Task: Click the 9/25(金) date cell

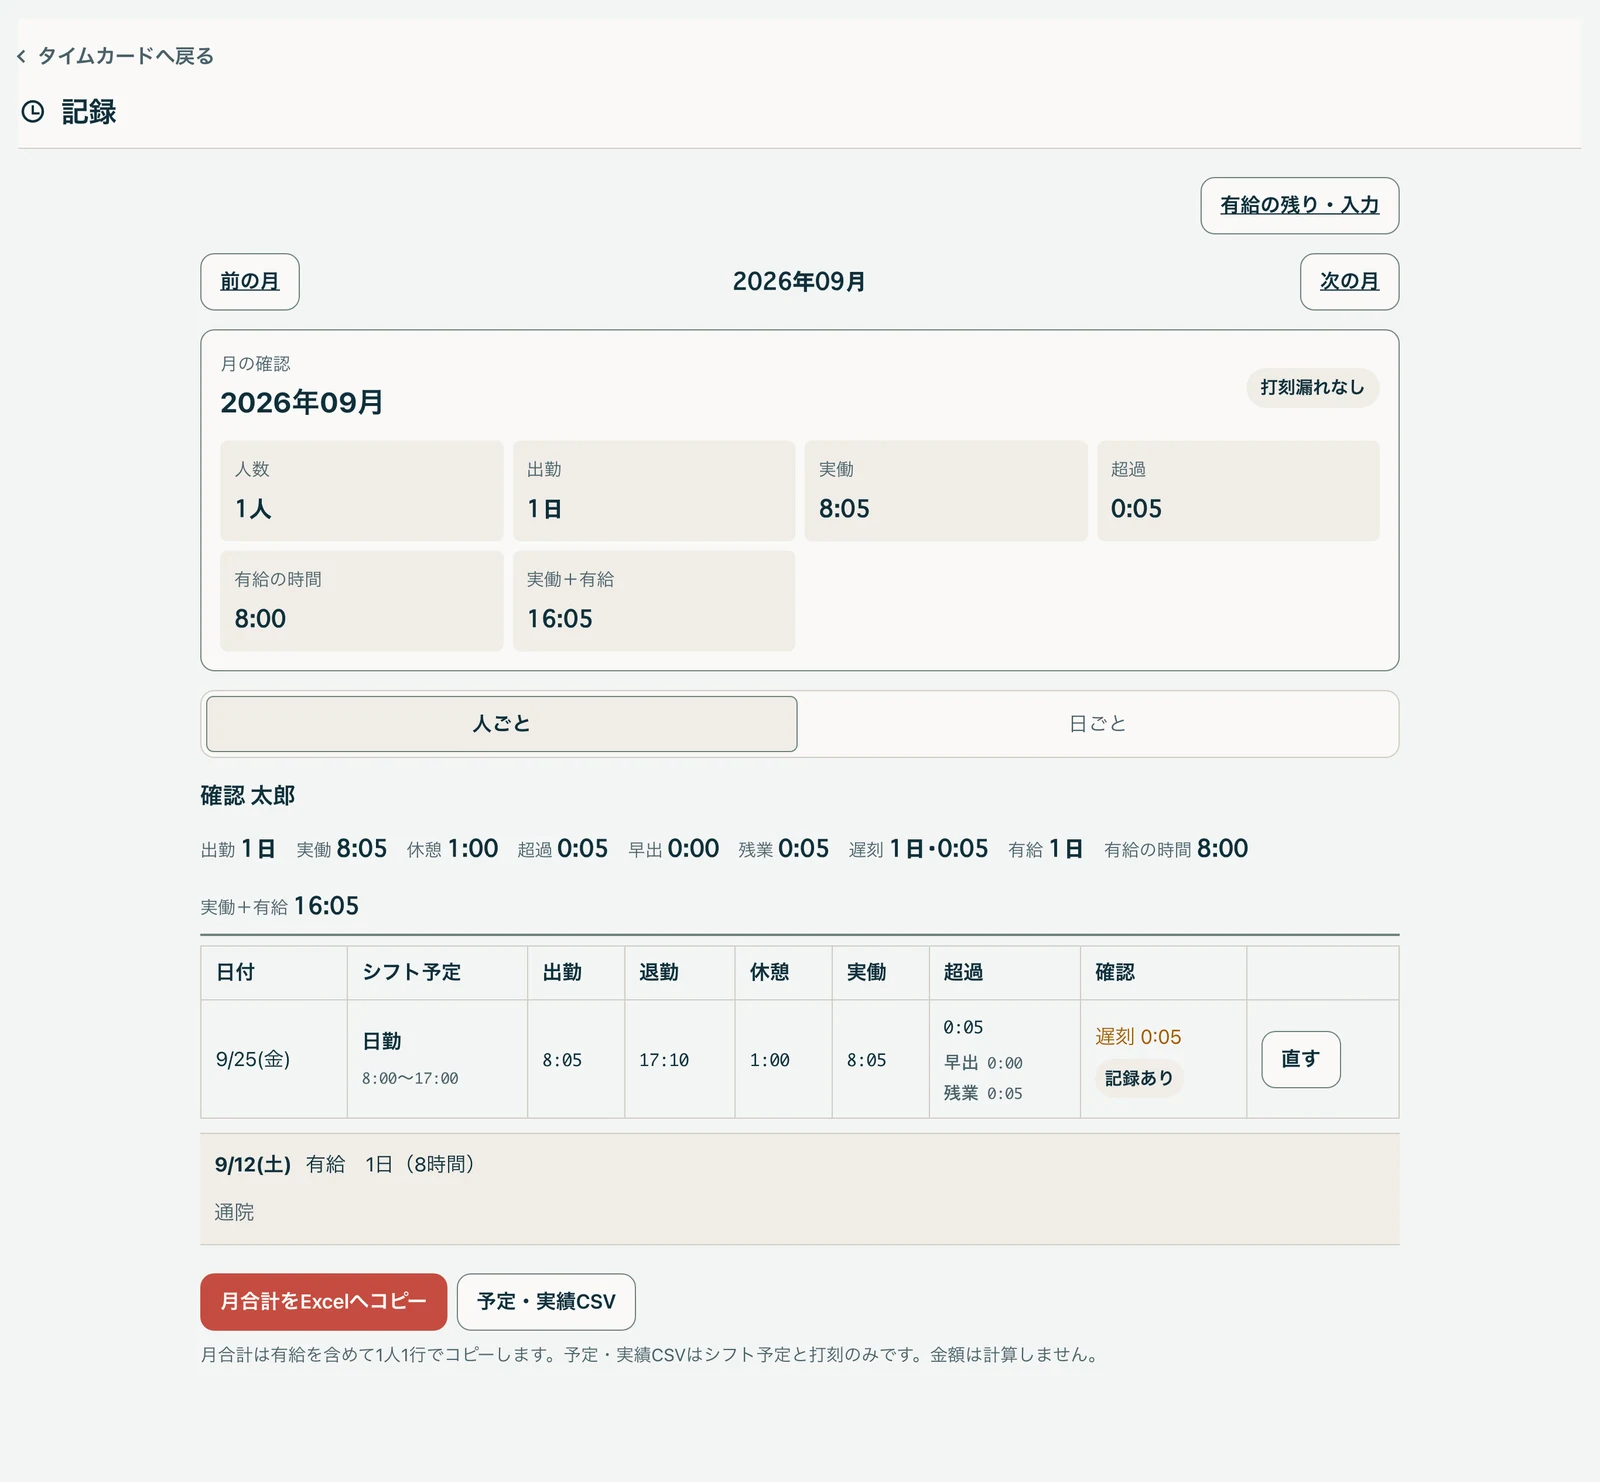Action: (x=274, y=1059)
